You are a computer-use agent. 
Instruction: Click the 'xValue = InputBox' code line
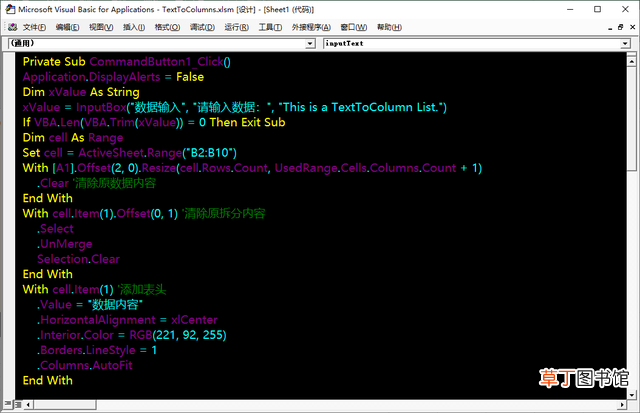[235, 107]
